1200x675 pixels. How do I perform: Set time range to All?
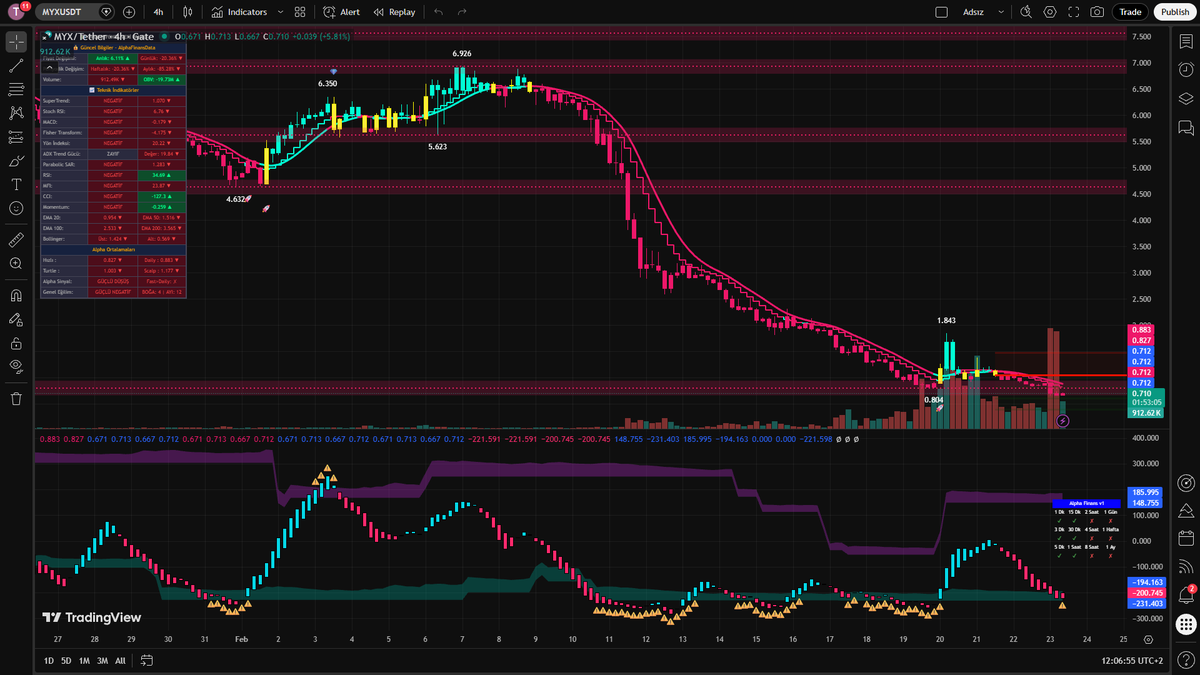[120, 660]
